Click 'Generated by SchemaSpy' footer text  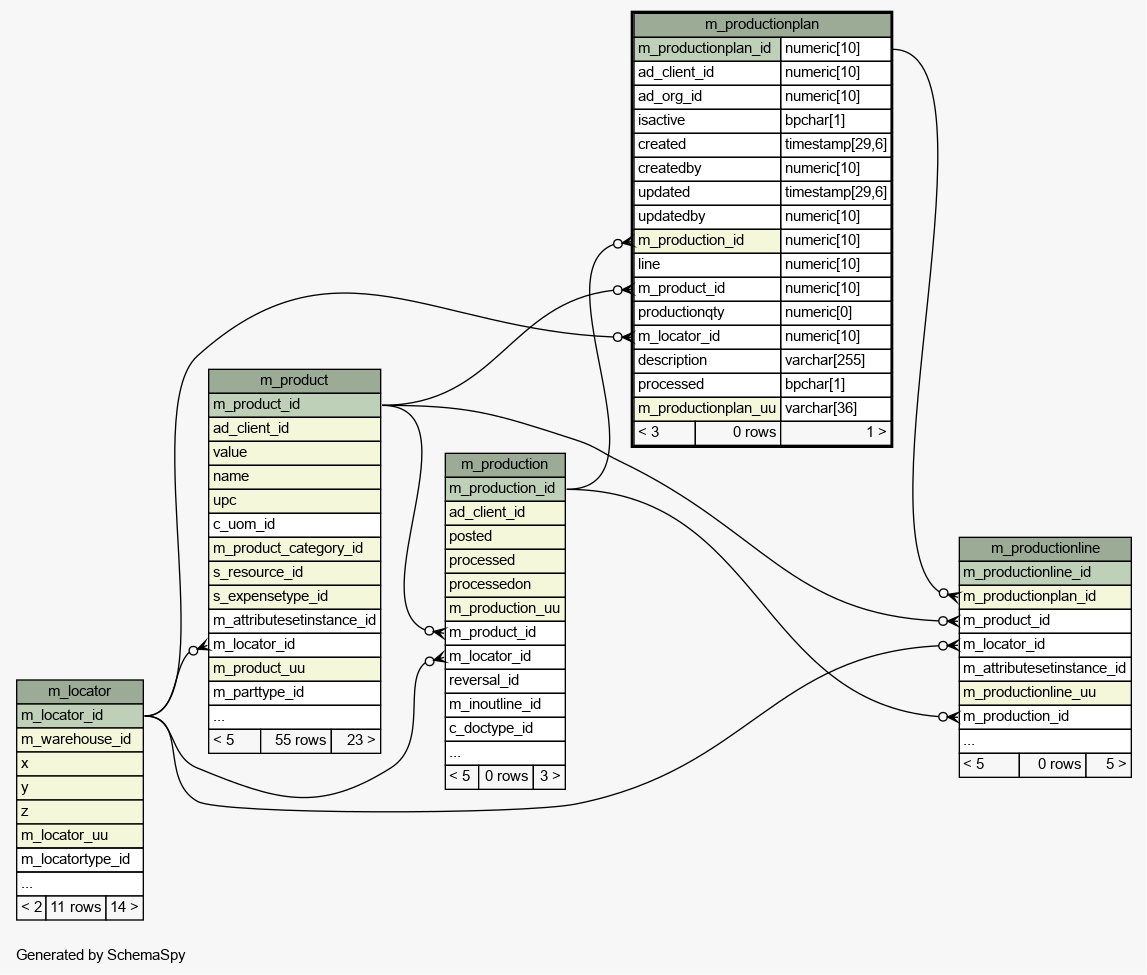coord(100,955)
